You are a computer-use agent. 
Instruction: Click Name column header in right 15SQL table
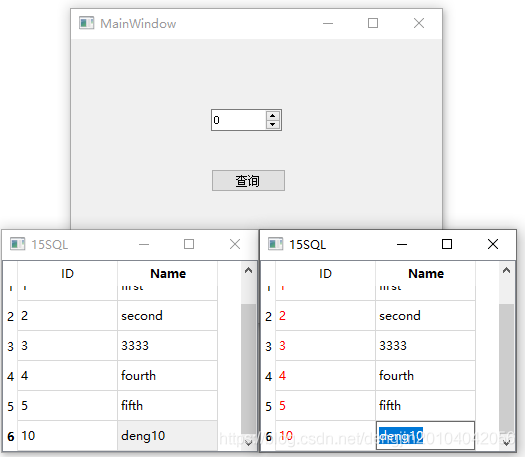pyautogui.click(x=426, y=274)
